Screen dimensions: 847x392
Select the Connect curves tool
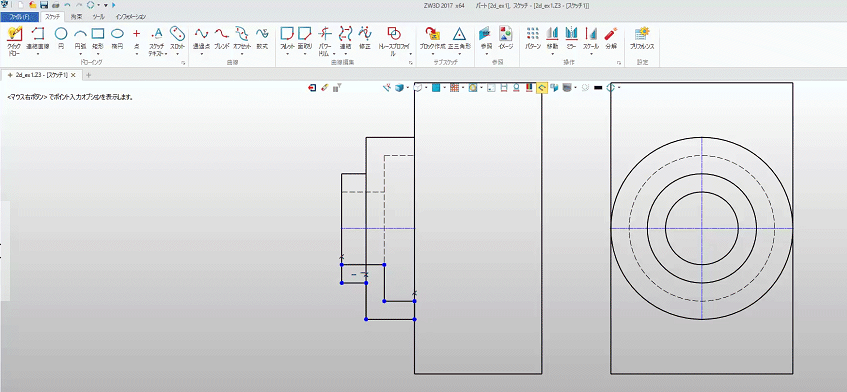(345, 39)
